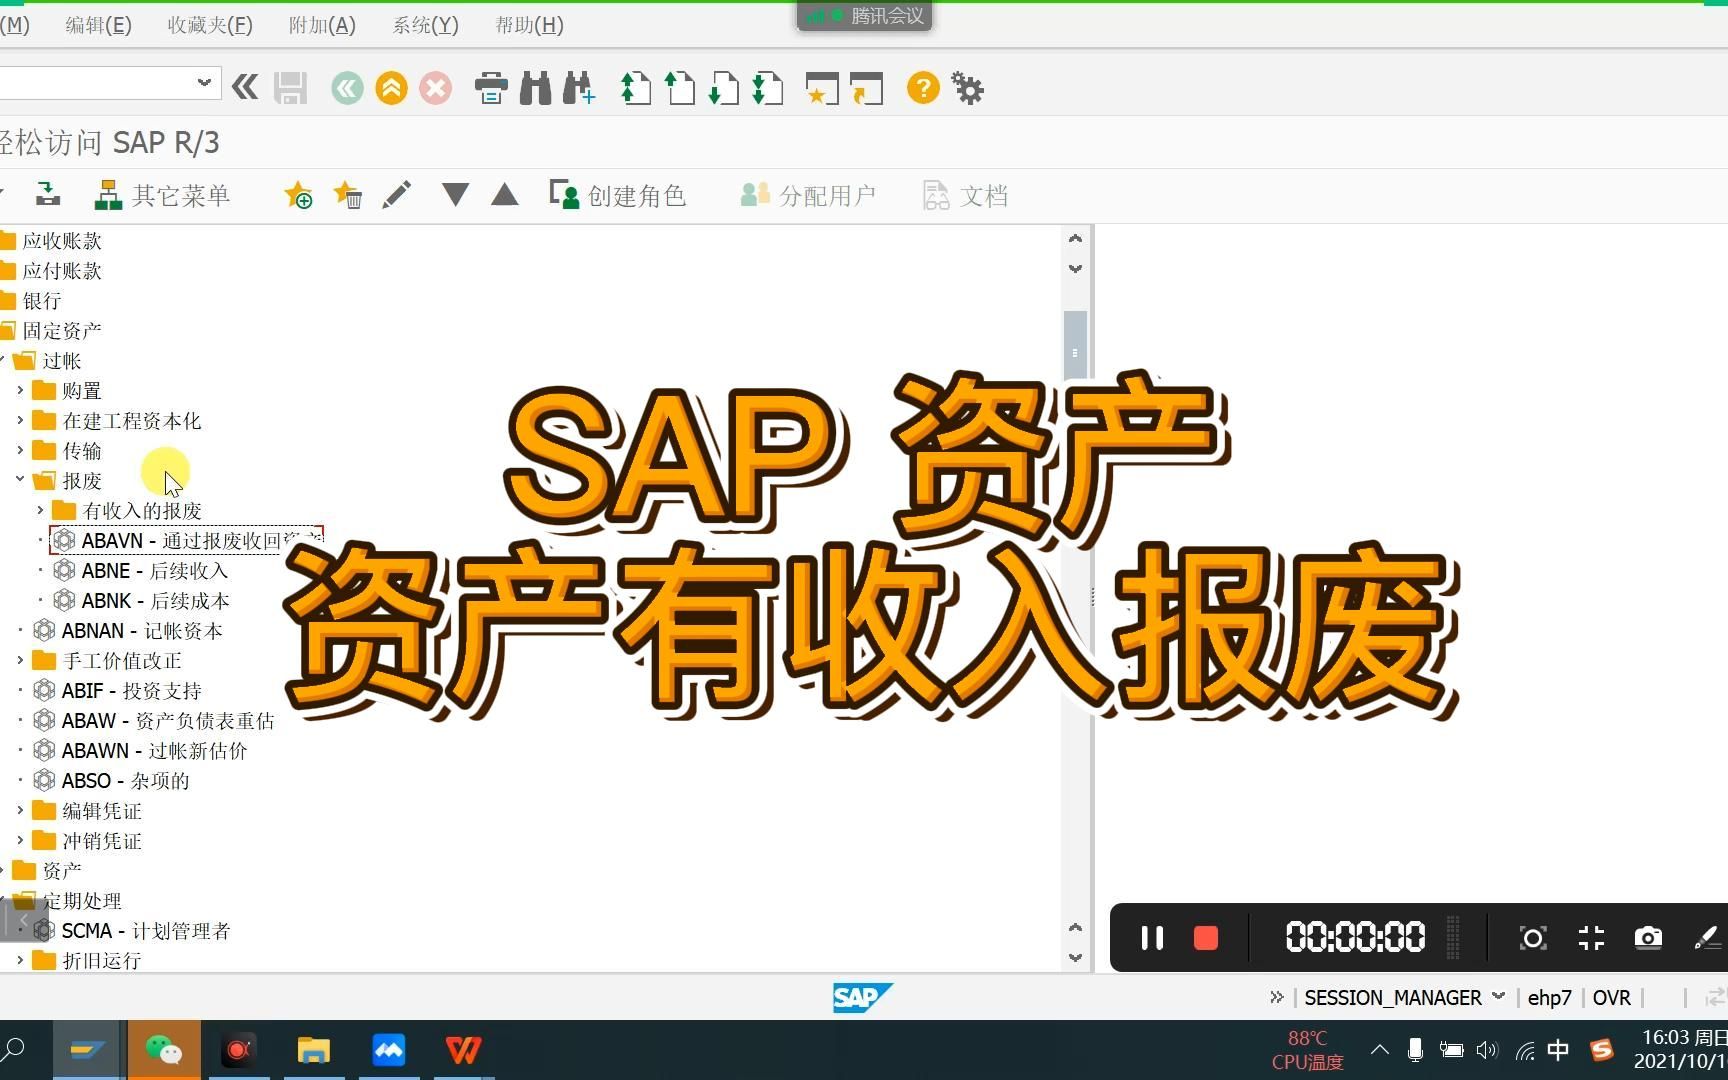
Task: Open WPS Office from the taskbar
Action: pyautogui.click(x=463, y=1049)
